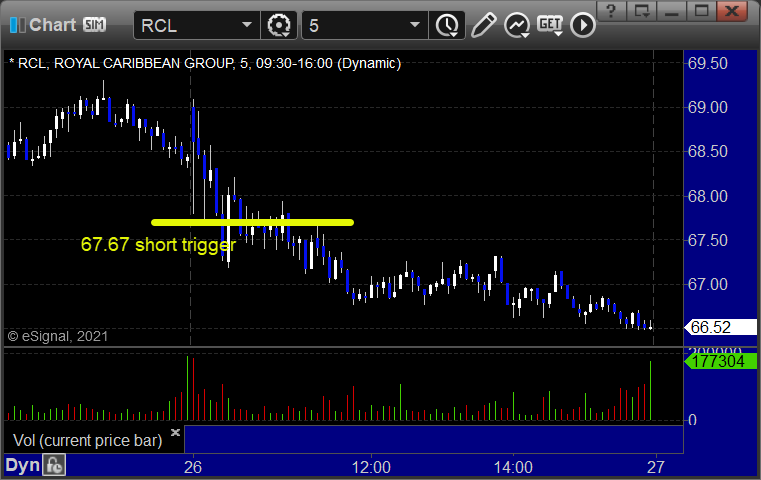The height and width of the screenshot is (480, 761).
Task: Click the 68.50 price axis label
Action: coord(708,151)
